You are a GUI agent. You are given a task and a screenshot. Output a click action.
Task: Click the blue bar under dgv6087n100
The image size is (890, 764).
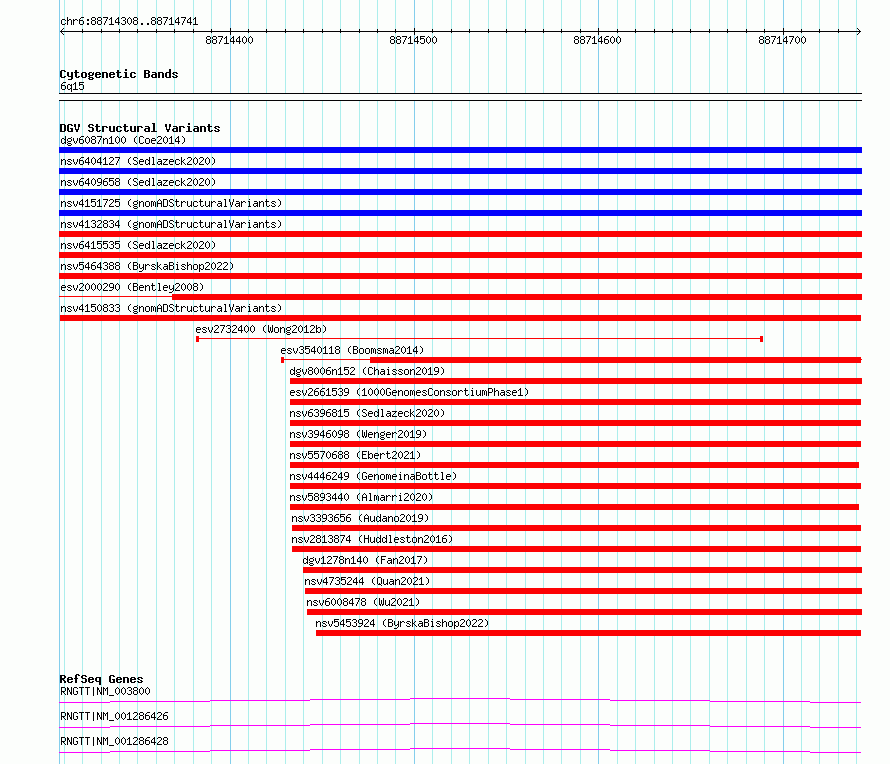tap(460, 150)
